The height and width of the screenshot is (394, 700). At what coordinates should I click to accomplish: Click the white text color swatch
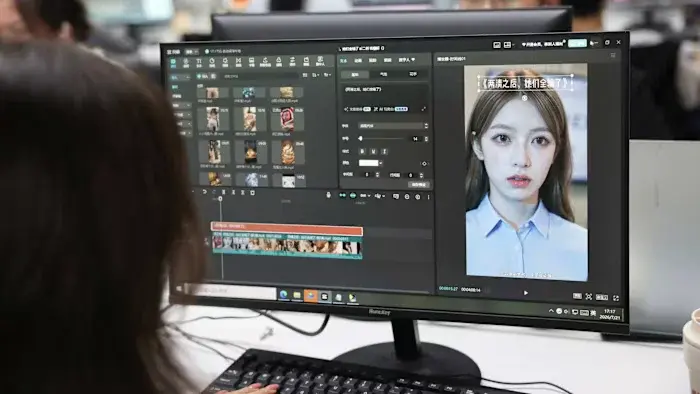tap(368, 163)
